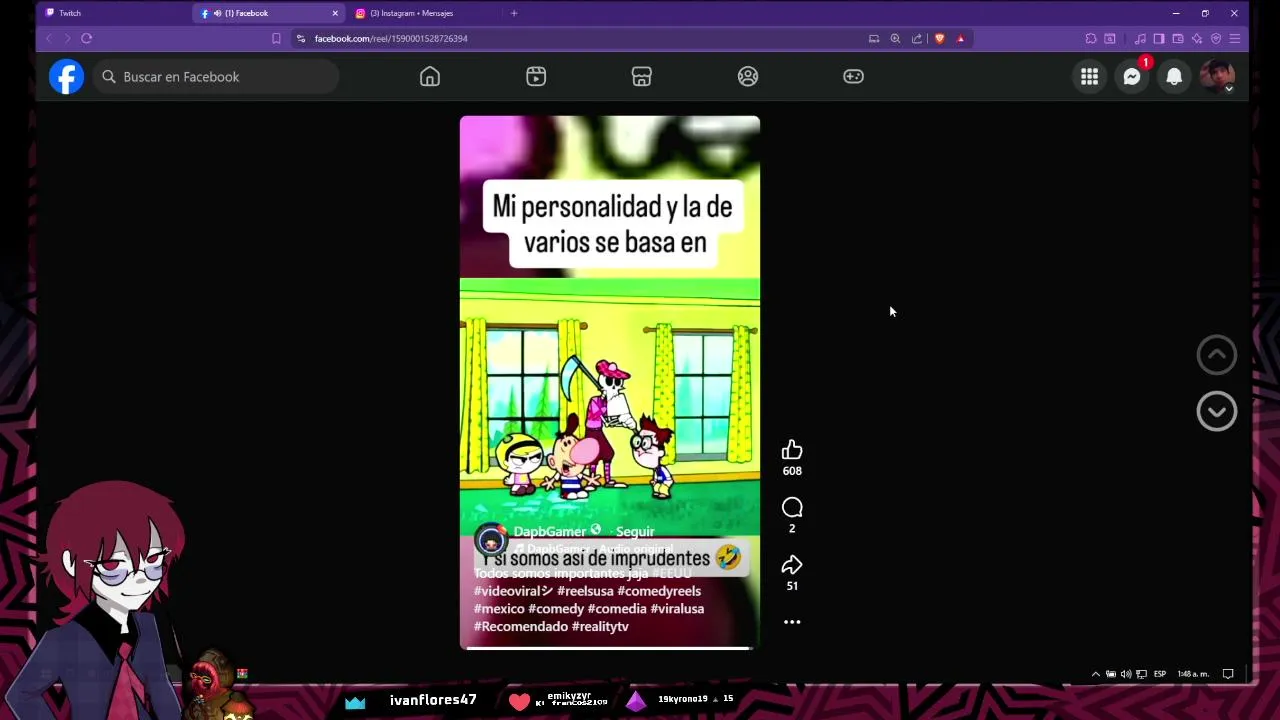Open Brave Rewards triangle icon

tap(960, 38)
